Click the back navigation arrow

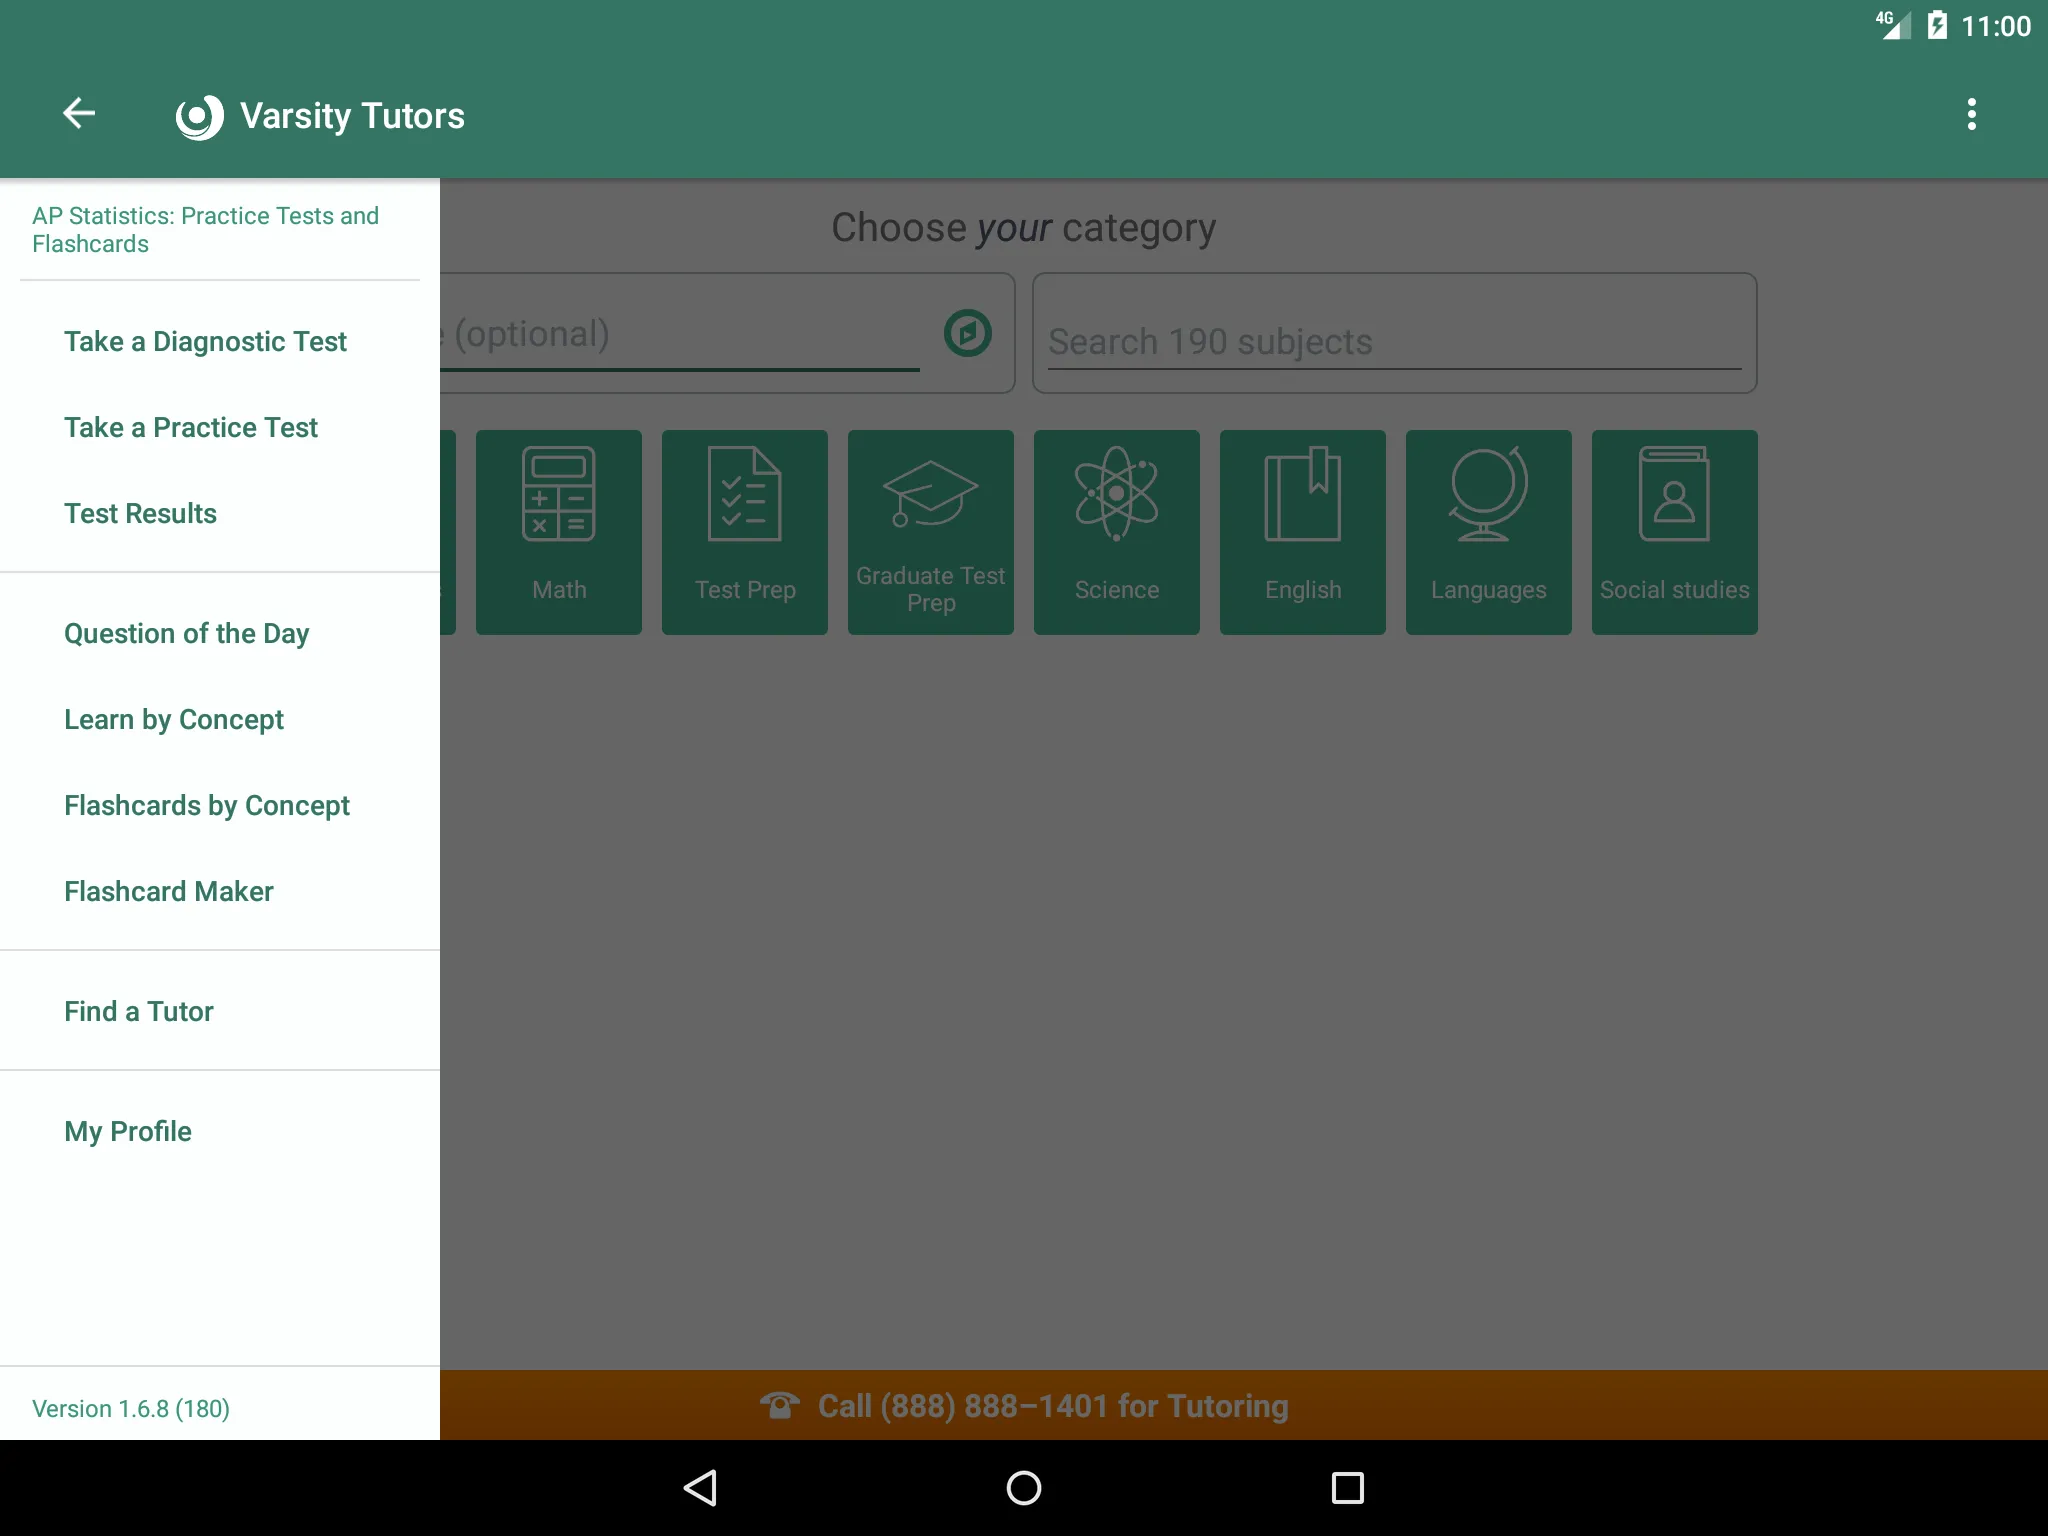pos(81,115)
